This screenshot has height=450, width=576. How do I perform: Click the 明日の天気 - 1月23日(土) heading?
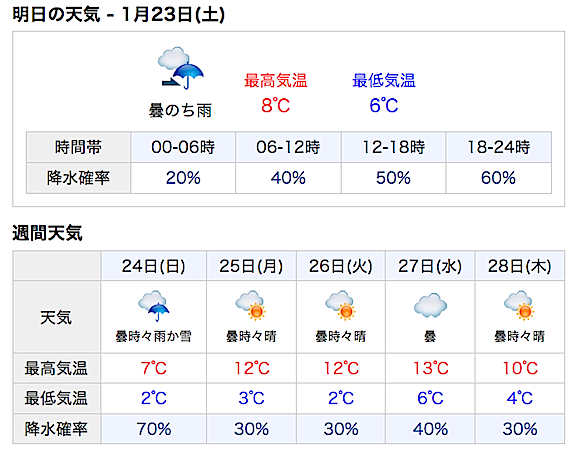[x=119, y=15]
